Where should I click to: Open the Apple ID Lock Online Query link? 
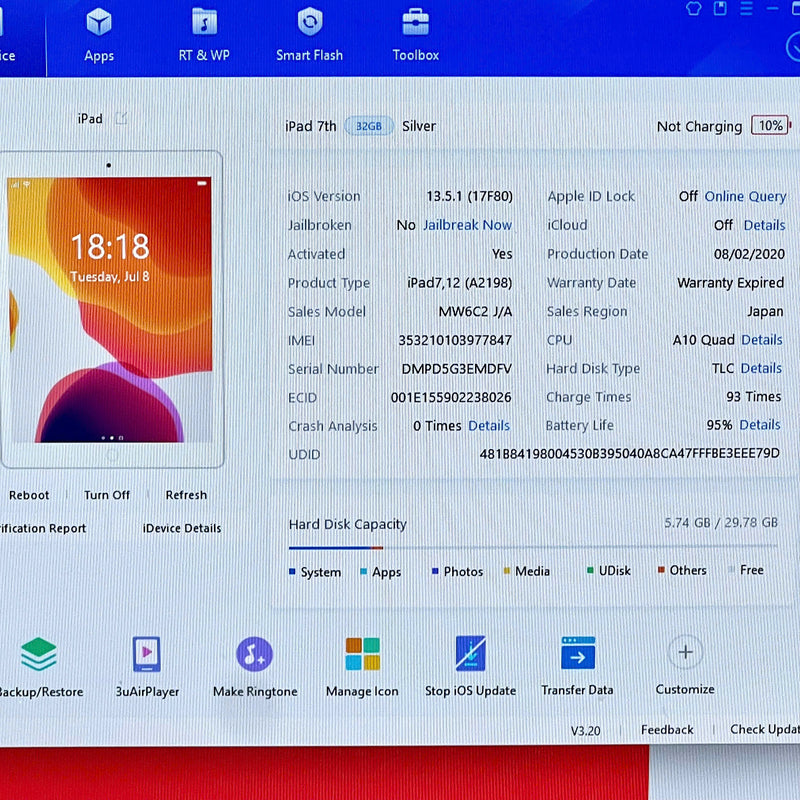click(745, 196)
